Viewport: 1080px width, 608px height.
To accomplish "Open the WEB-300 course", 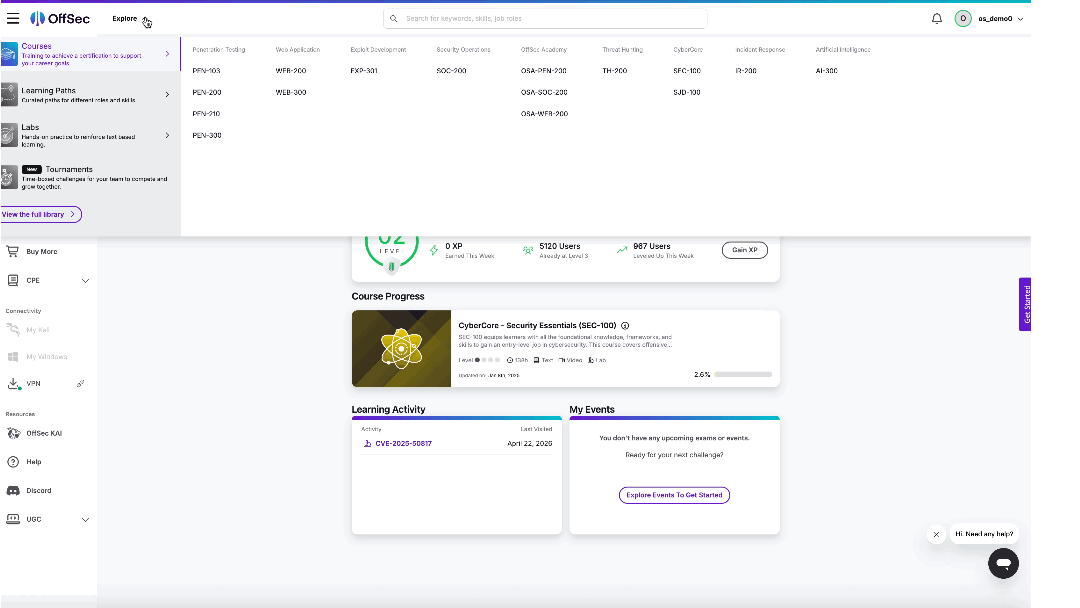I will point(291,92).
